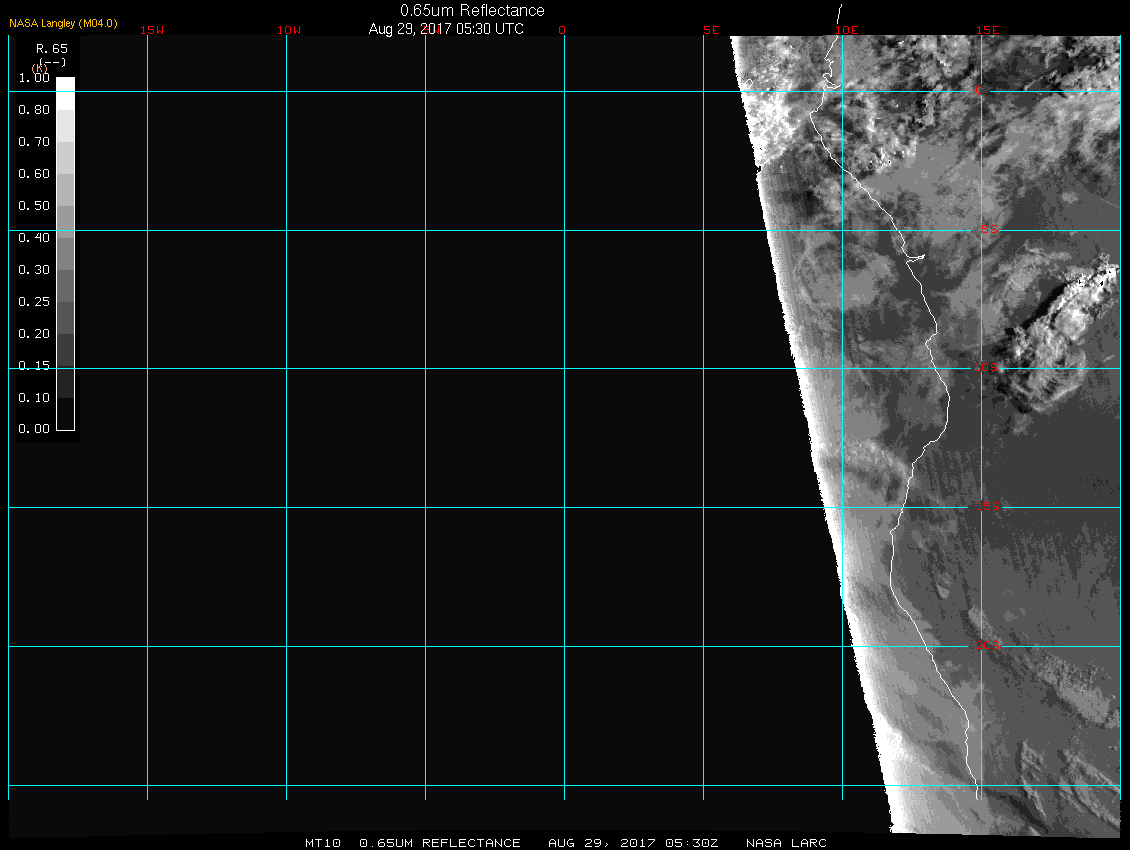Select the Aug 29, 2017 05:30 UTC timestamp

click(x=446, y=29)
